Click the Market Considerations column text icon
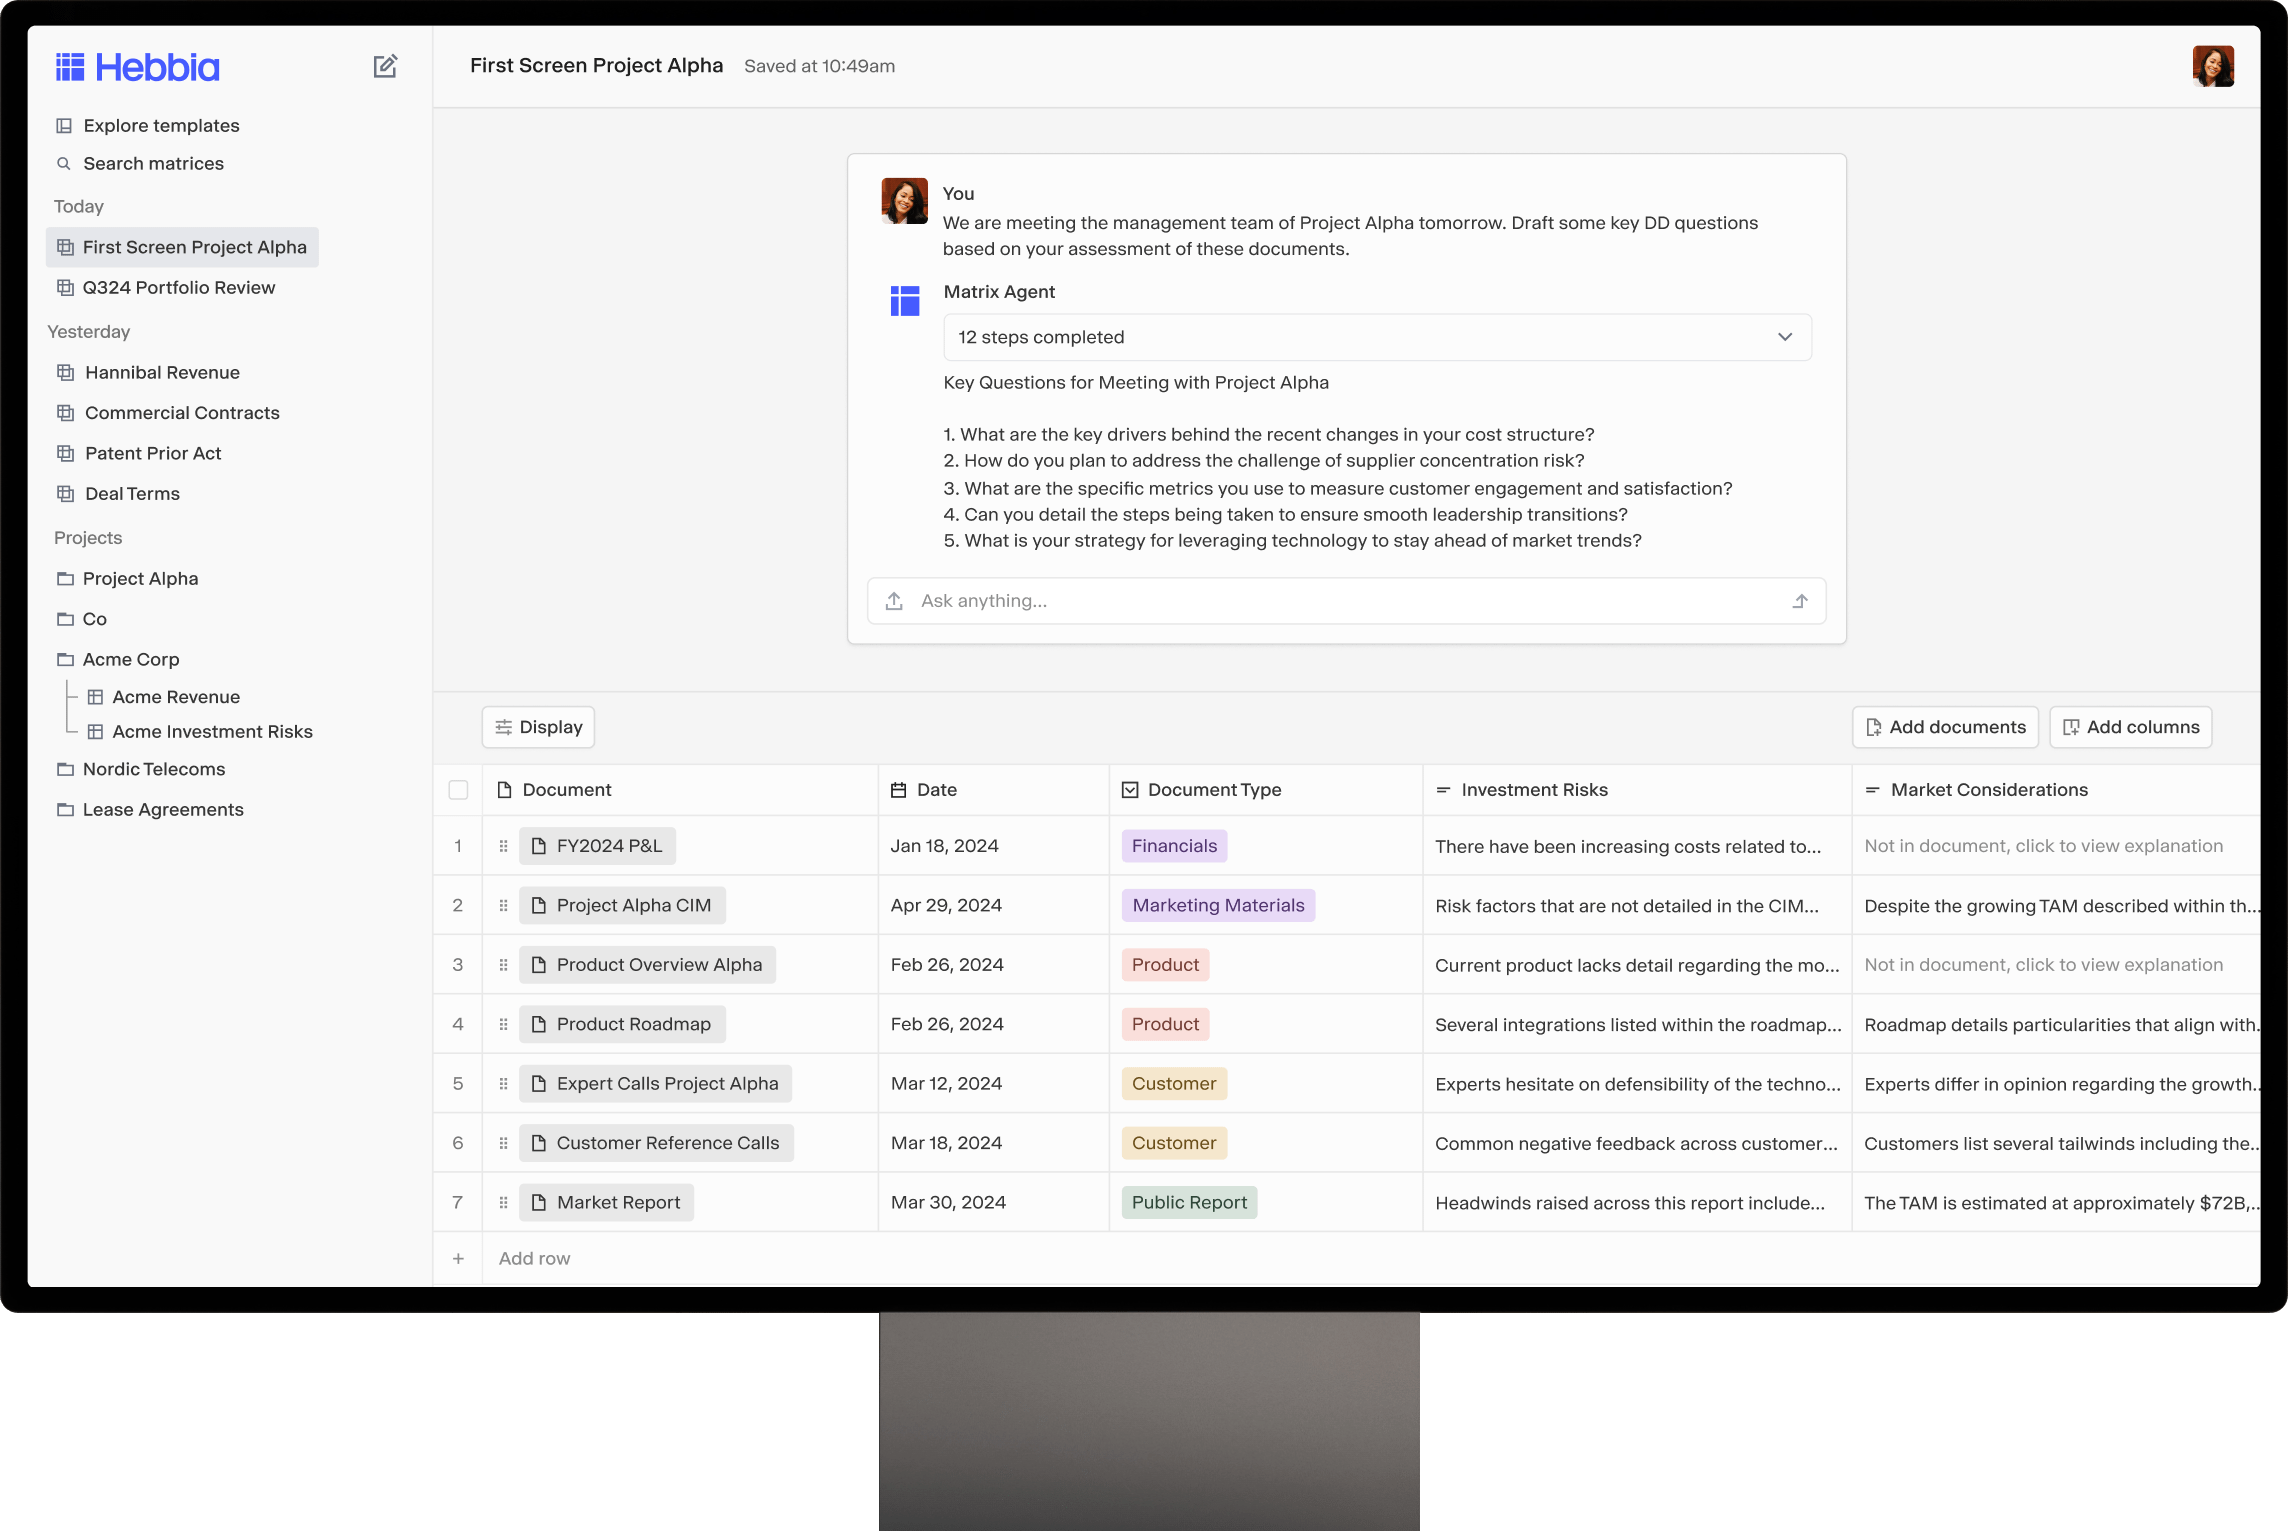This screenshot has width=2288, height=1531. 1872,790
